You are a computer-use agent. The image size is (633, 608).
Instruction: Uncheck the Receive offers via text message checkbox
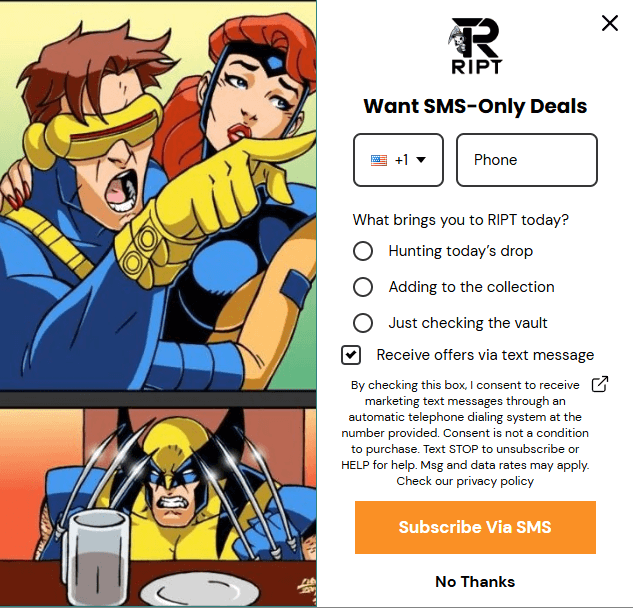[351, 355]
